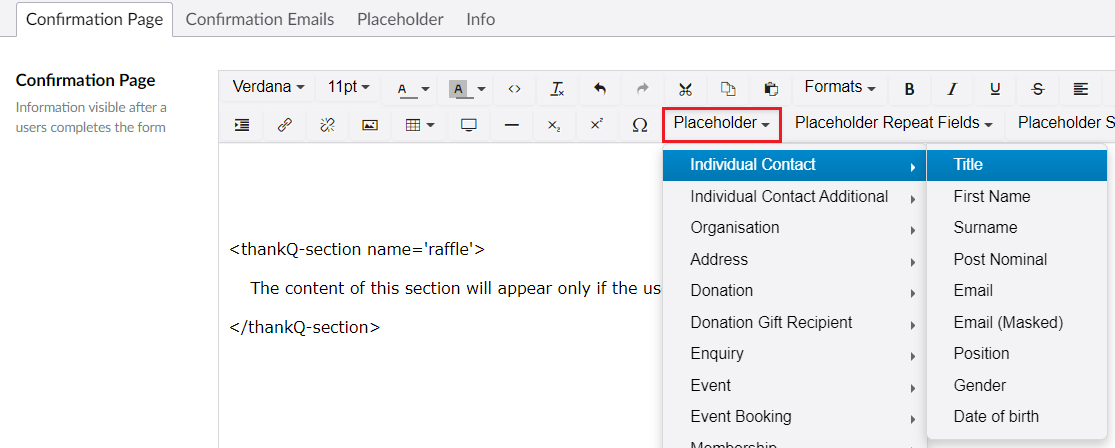The image size is (1115, 448).
Task: Open the 11pt font size dropdown
Action: click(x=348, y=88)
